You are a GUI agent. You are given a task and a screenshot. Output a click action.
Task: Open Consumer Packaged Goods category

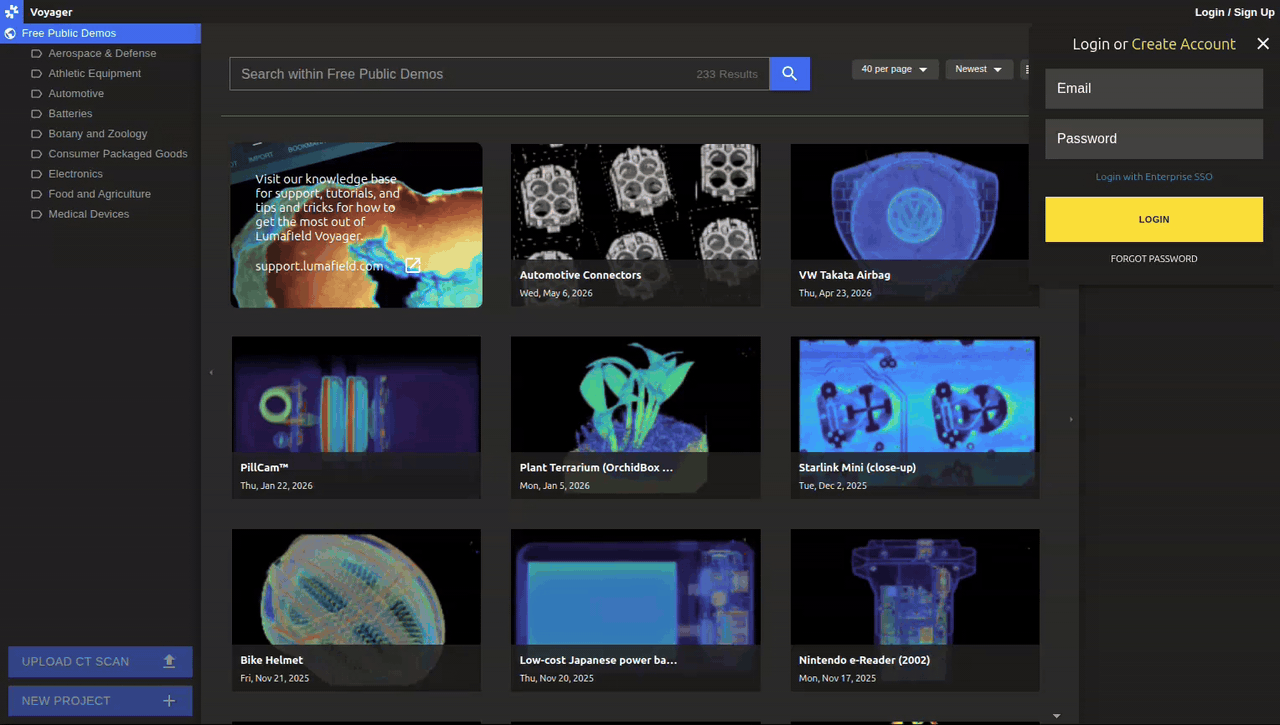pyautogui.click(x=118, y=154)
